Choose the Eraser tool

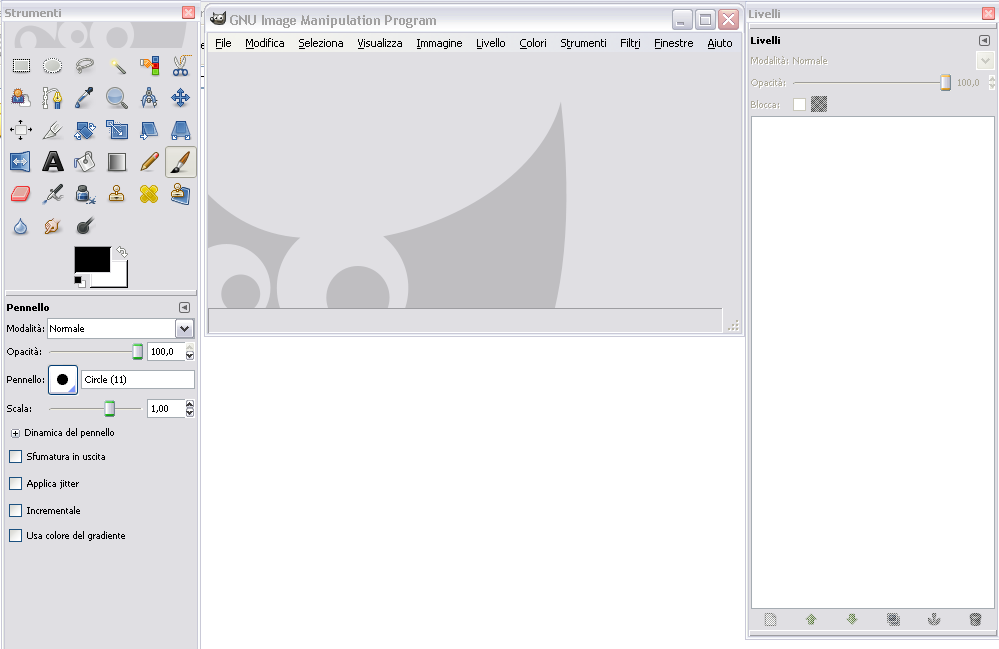coord(21,194)
